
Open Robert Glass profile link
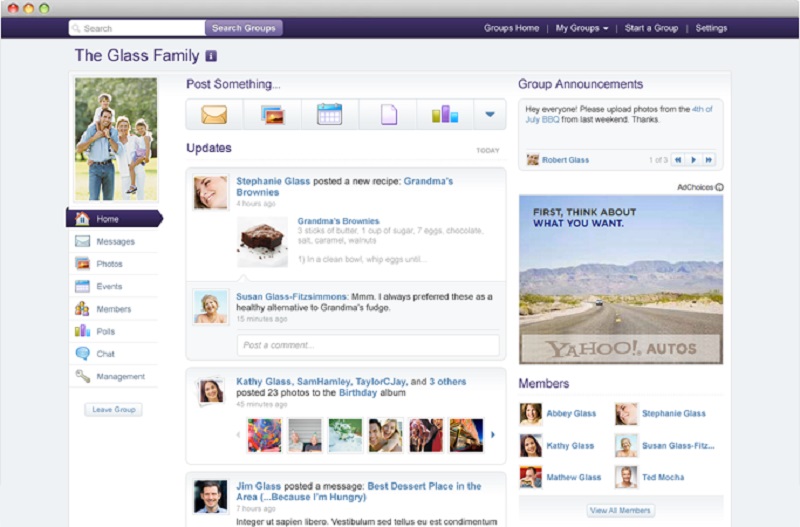tap(565, 160)
